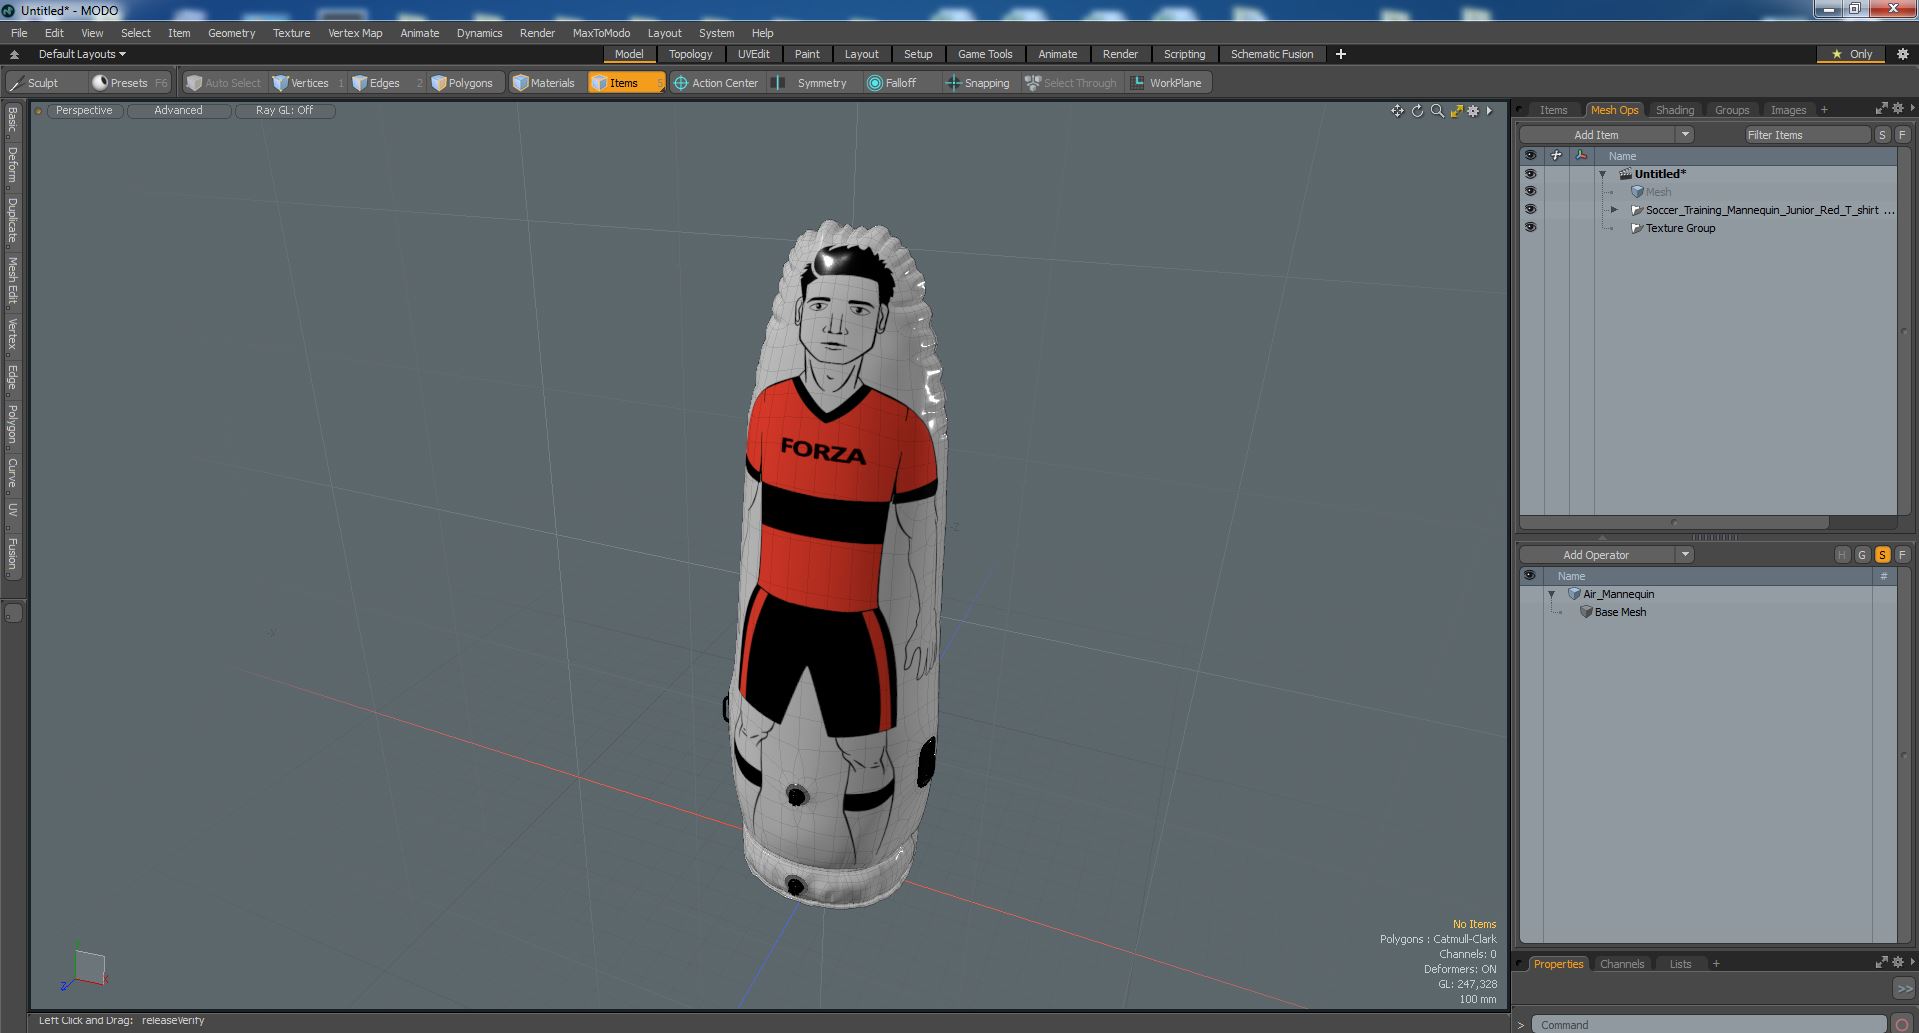Open the Vertex Map menu

tap(355, 33)
